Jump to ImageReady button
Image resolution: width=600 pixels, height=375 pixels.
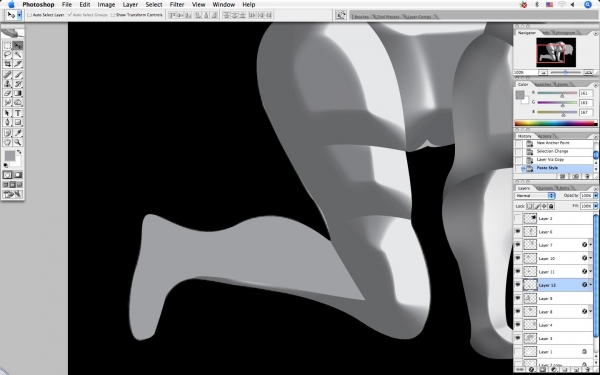coord(12,195)
